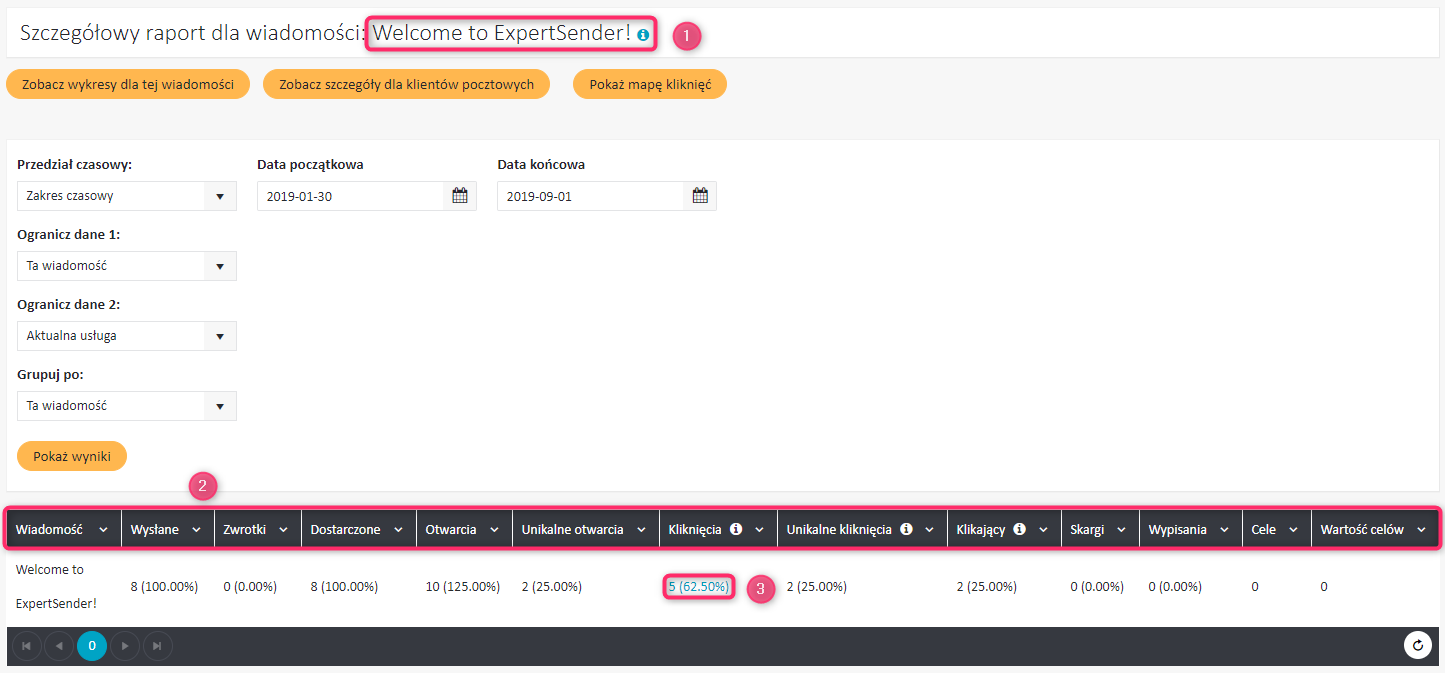The height and width of the screenshot is (673, 1445).
Task: Click Zobacz wykresy dla tej wiadomości button
Action: click(x=128, y=85)
